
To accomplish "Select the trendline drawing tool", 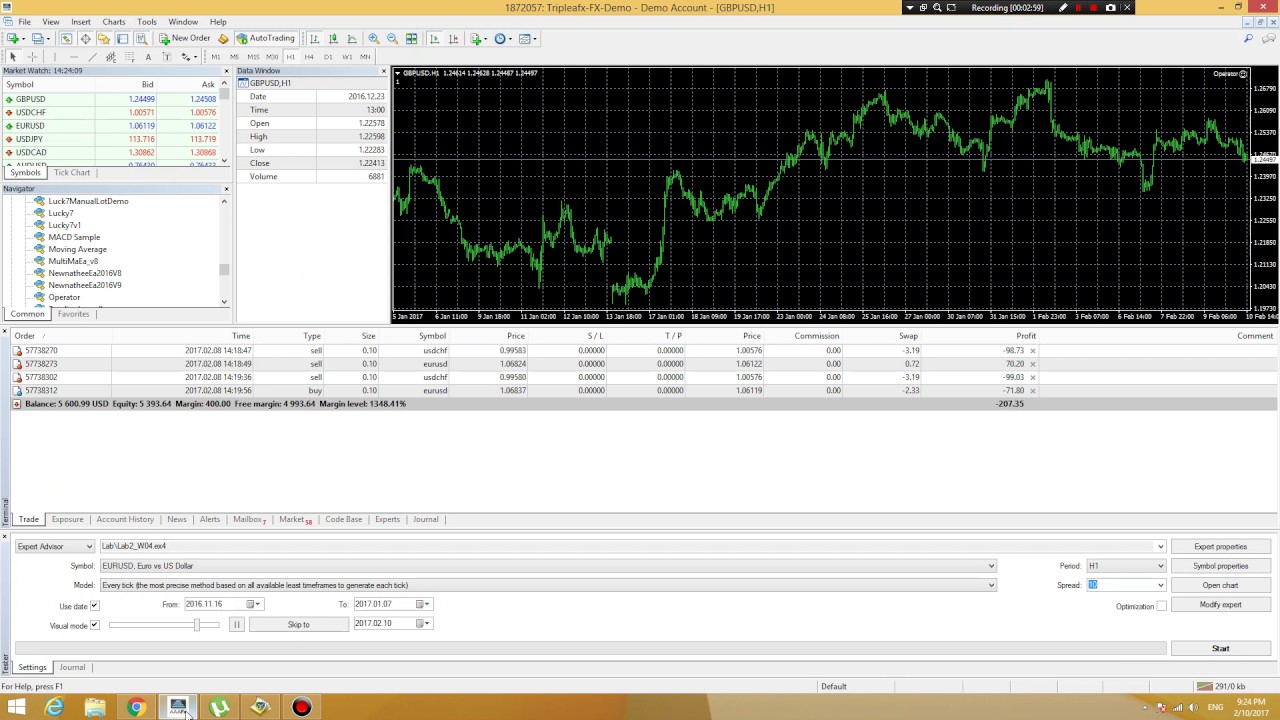I will (92, 57).
